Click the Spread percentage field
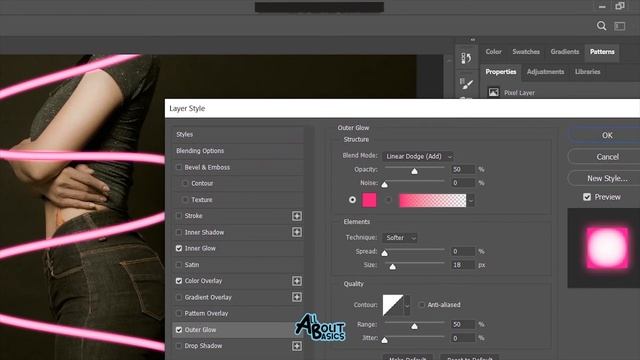The image size is (640, 360). 463,251
